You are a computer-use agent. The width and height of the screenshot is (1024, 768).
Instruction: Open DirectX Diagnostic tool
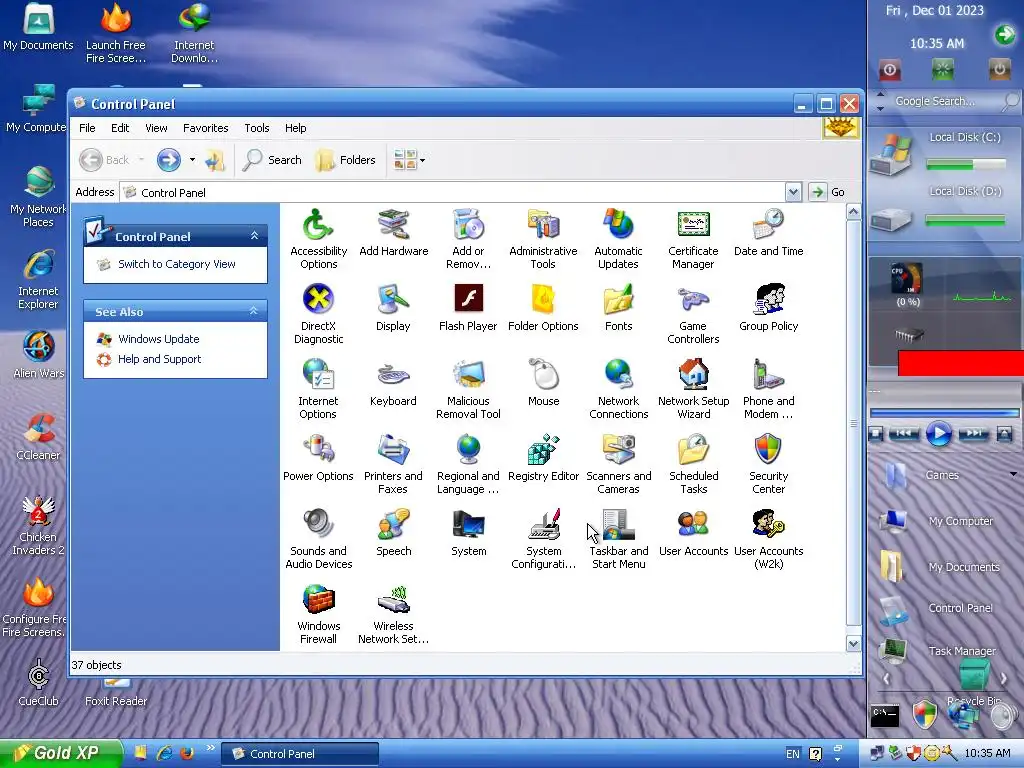pyautogui.click(x=318, y=314)
